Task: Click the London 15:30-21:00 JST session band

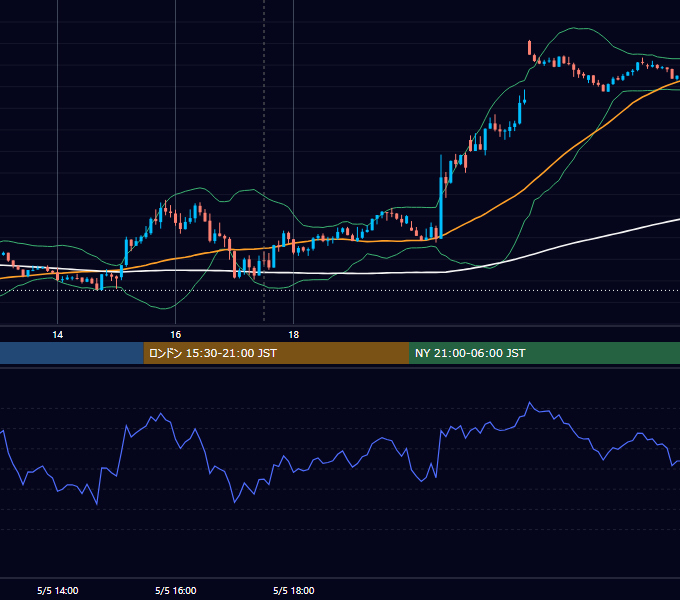Action: [x=276, y=353]
